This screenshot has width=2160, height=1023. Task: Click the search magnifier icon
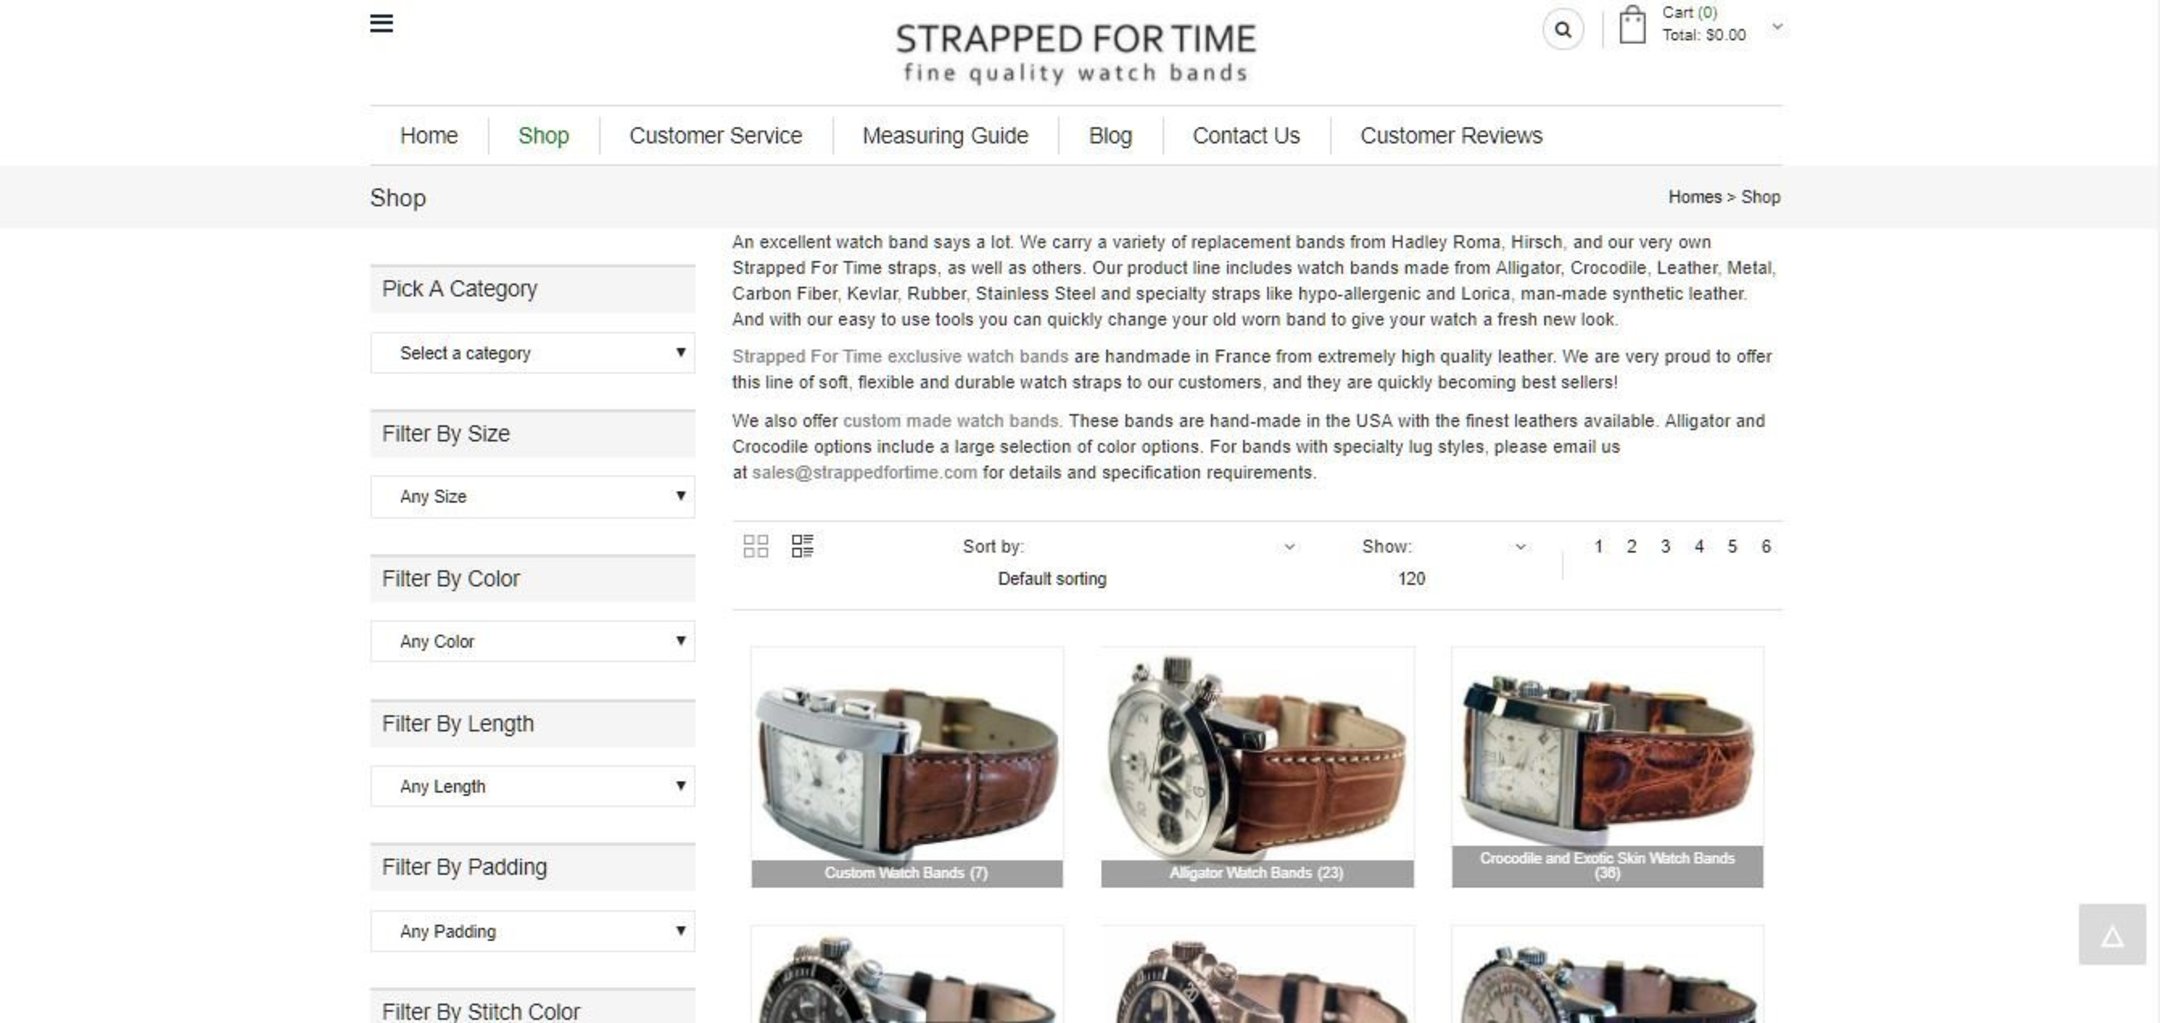(x=1563, y=30)
